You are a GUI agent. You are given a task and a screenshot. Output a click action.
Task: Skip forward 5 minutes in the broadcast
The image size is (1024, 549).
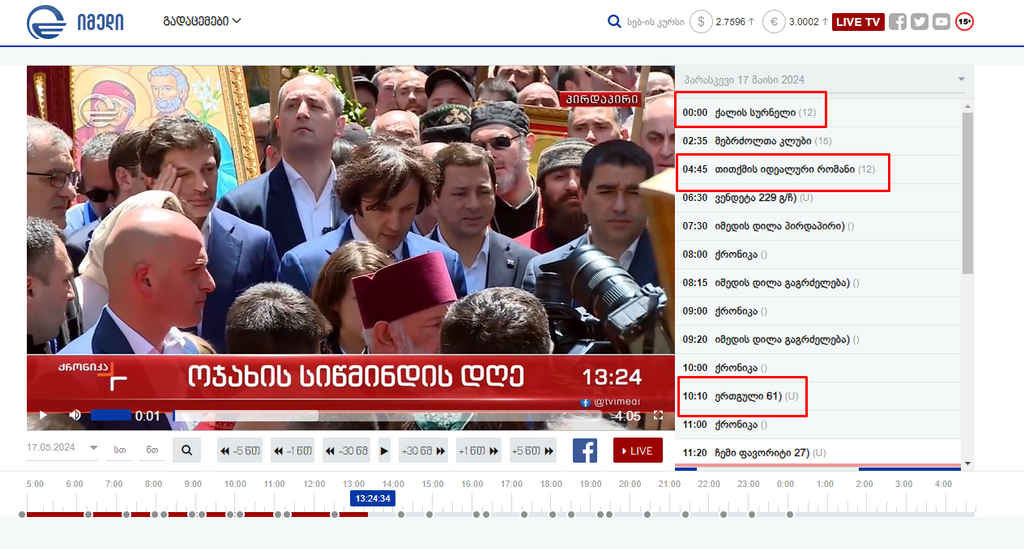533,450
